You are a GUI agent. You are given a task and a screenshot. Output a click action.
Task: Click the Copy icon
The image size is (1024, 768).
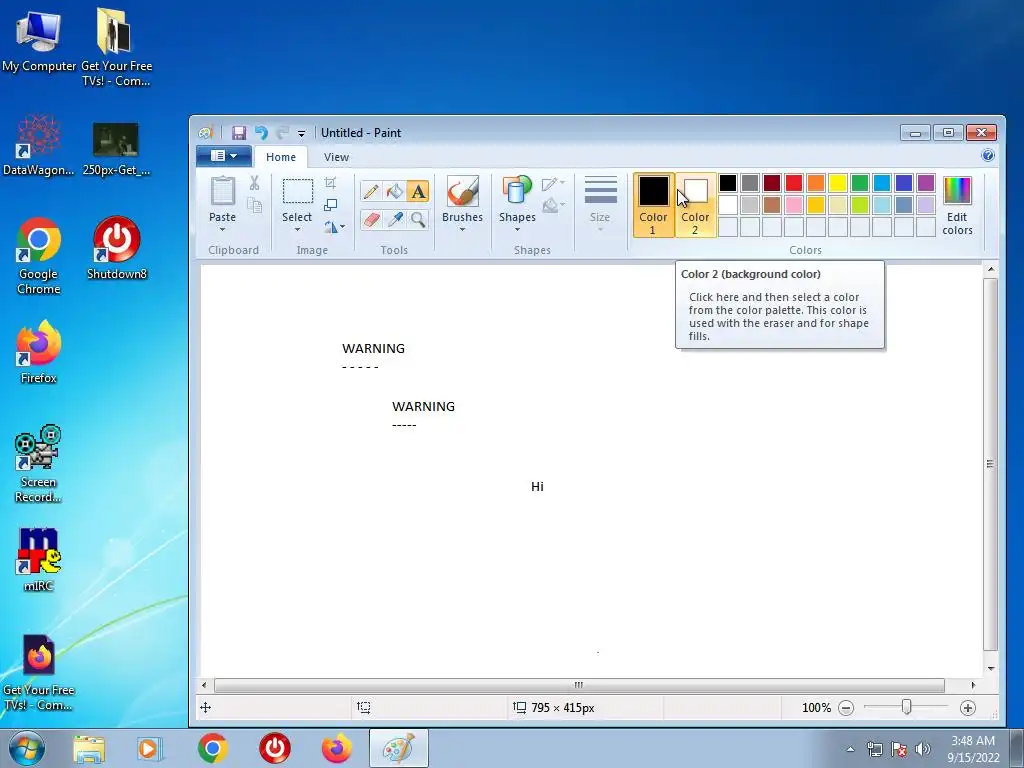[x=255, y=206]
